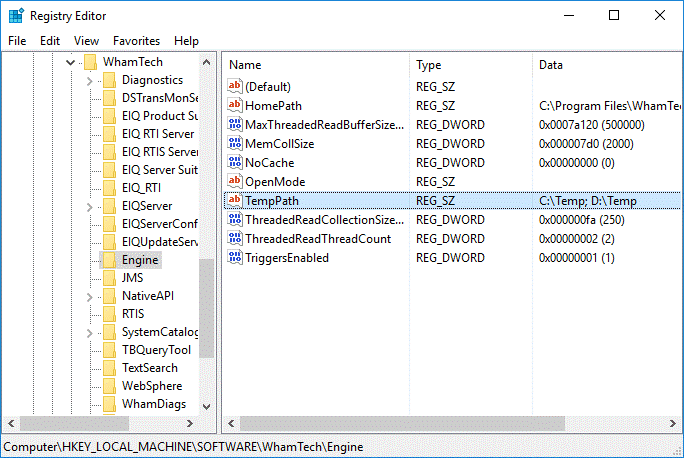This screenshot has height=458, width=684.
Task: Click the folder icon beside EIQ_RTI
Action: click(109, 188)
